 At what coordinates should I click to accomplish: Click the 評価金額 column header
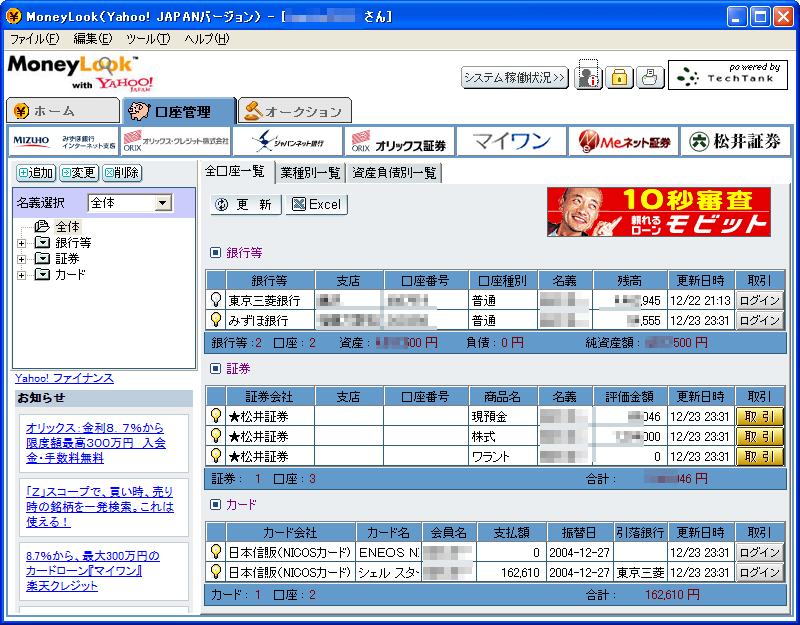[630, 396]
